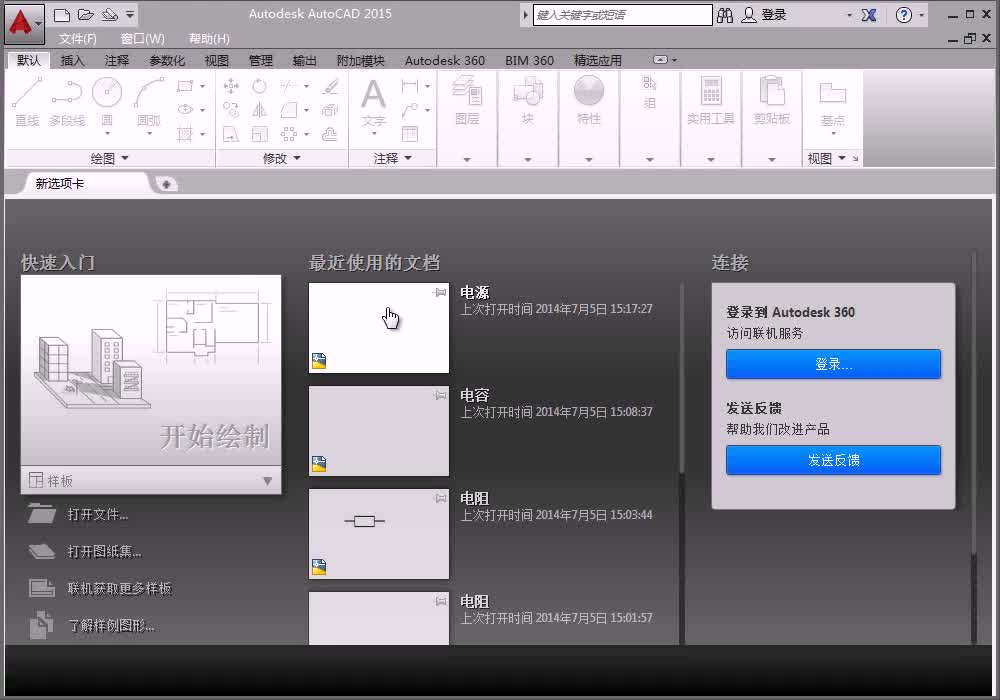
Task: Switch to the BIM 360 ribbon tab
Action: (x=529, y=61)
